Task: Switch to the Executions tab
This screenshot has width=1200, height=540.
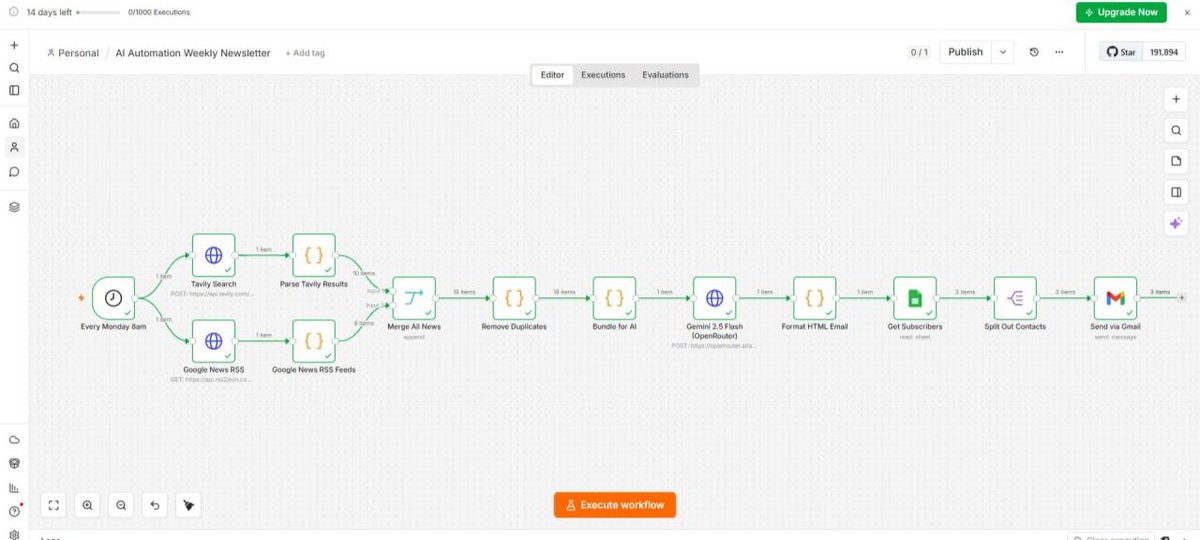Action: point(603,75)
